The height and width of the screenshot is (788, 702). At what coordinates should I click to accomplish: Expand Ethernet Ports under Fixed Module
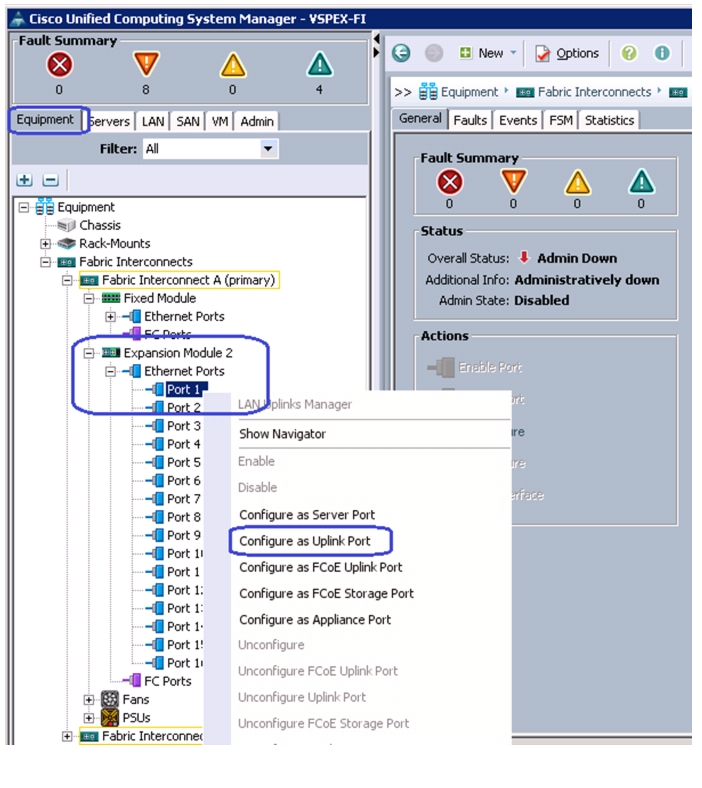111,317
